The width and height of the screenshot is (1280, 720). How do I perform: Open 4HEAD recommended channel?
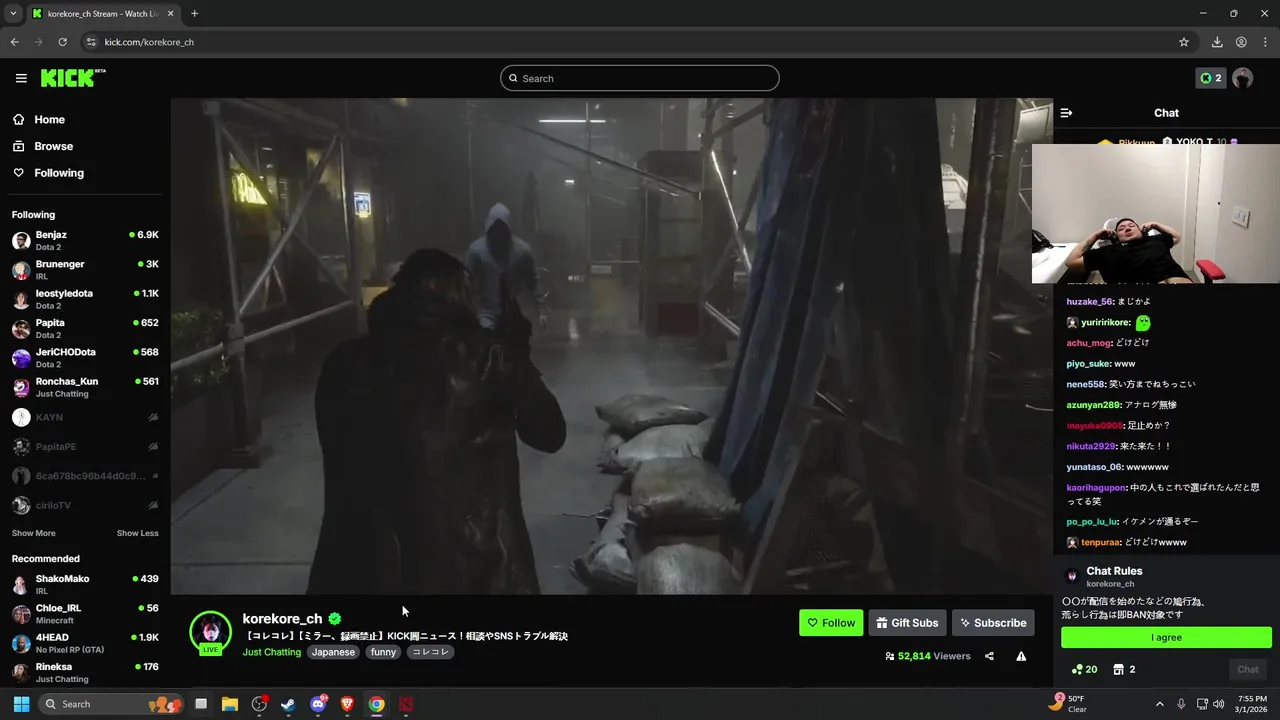[85, 643]
